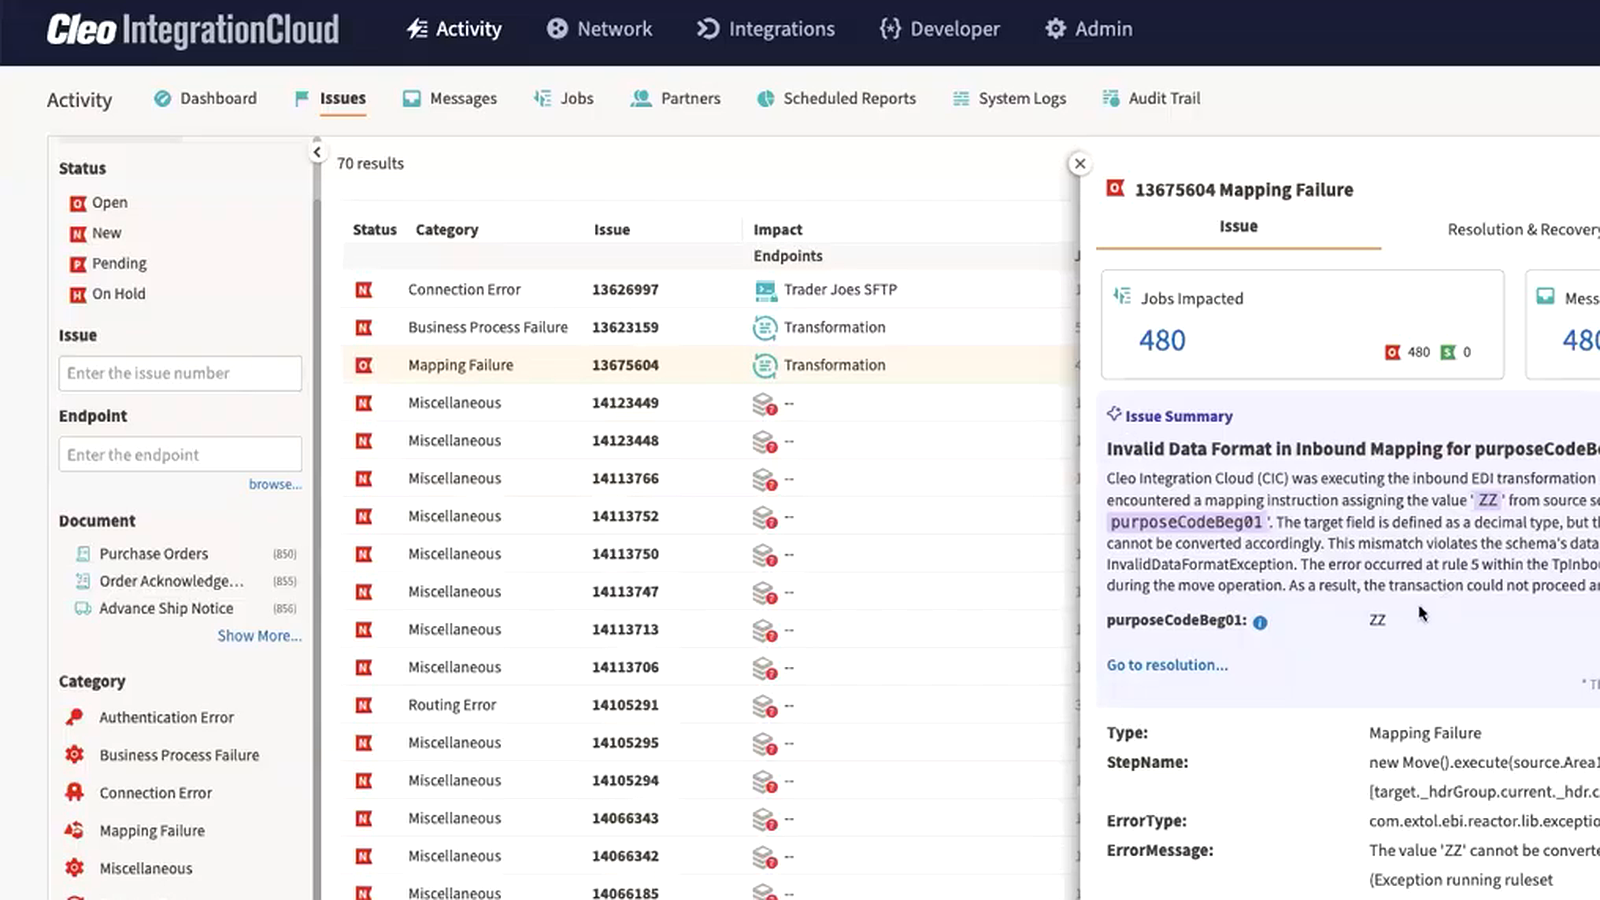Filter by Open status icon
The image size is (1600, 900).
78,203
